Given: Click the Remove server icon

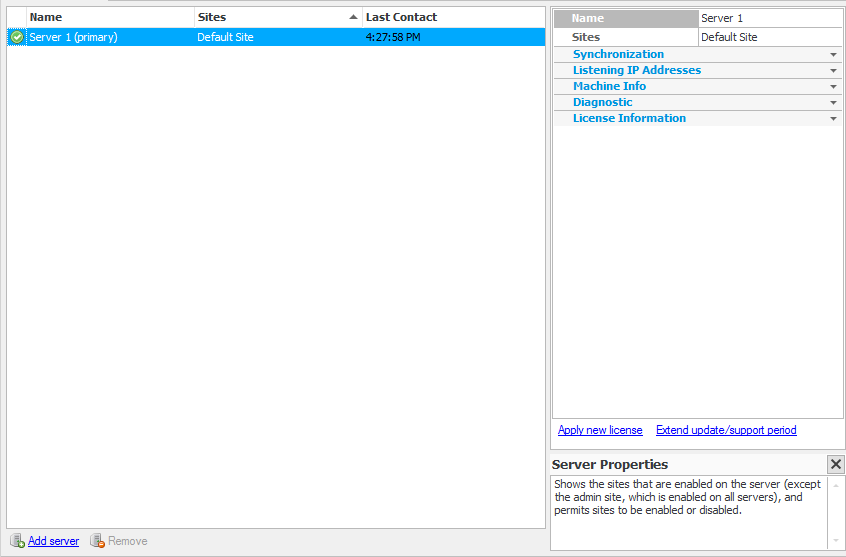Looking at the screenshot, I should click(x=97, y=541).
